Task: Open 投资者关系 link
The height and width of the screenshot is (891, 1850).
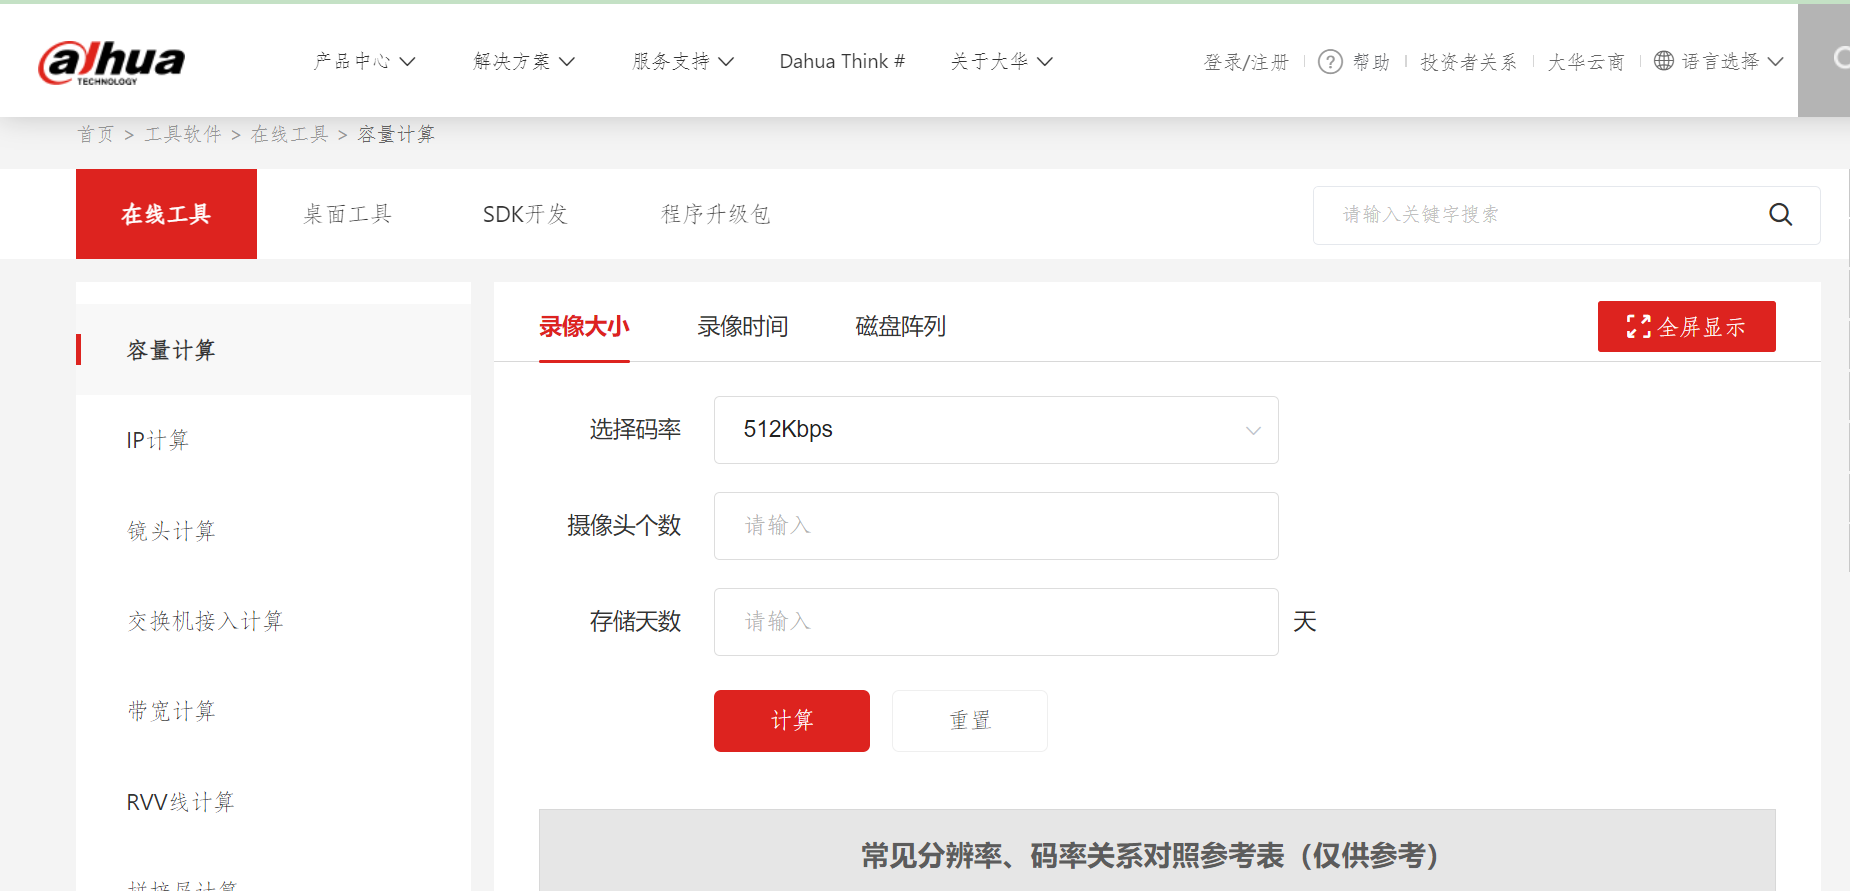Action: point(1468,62)
